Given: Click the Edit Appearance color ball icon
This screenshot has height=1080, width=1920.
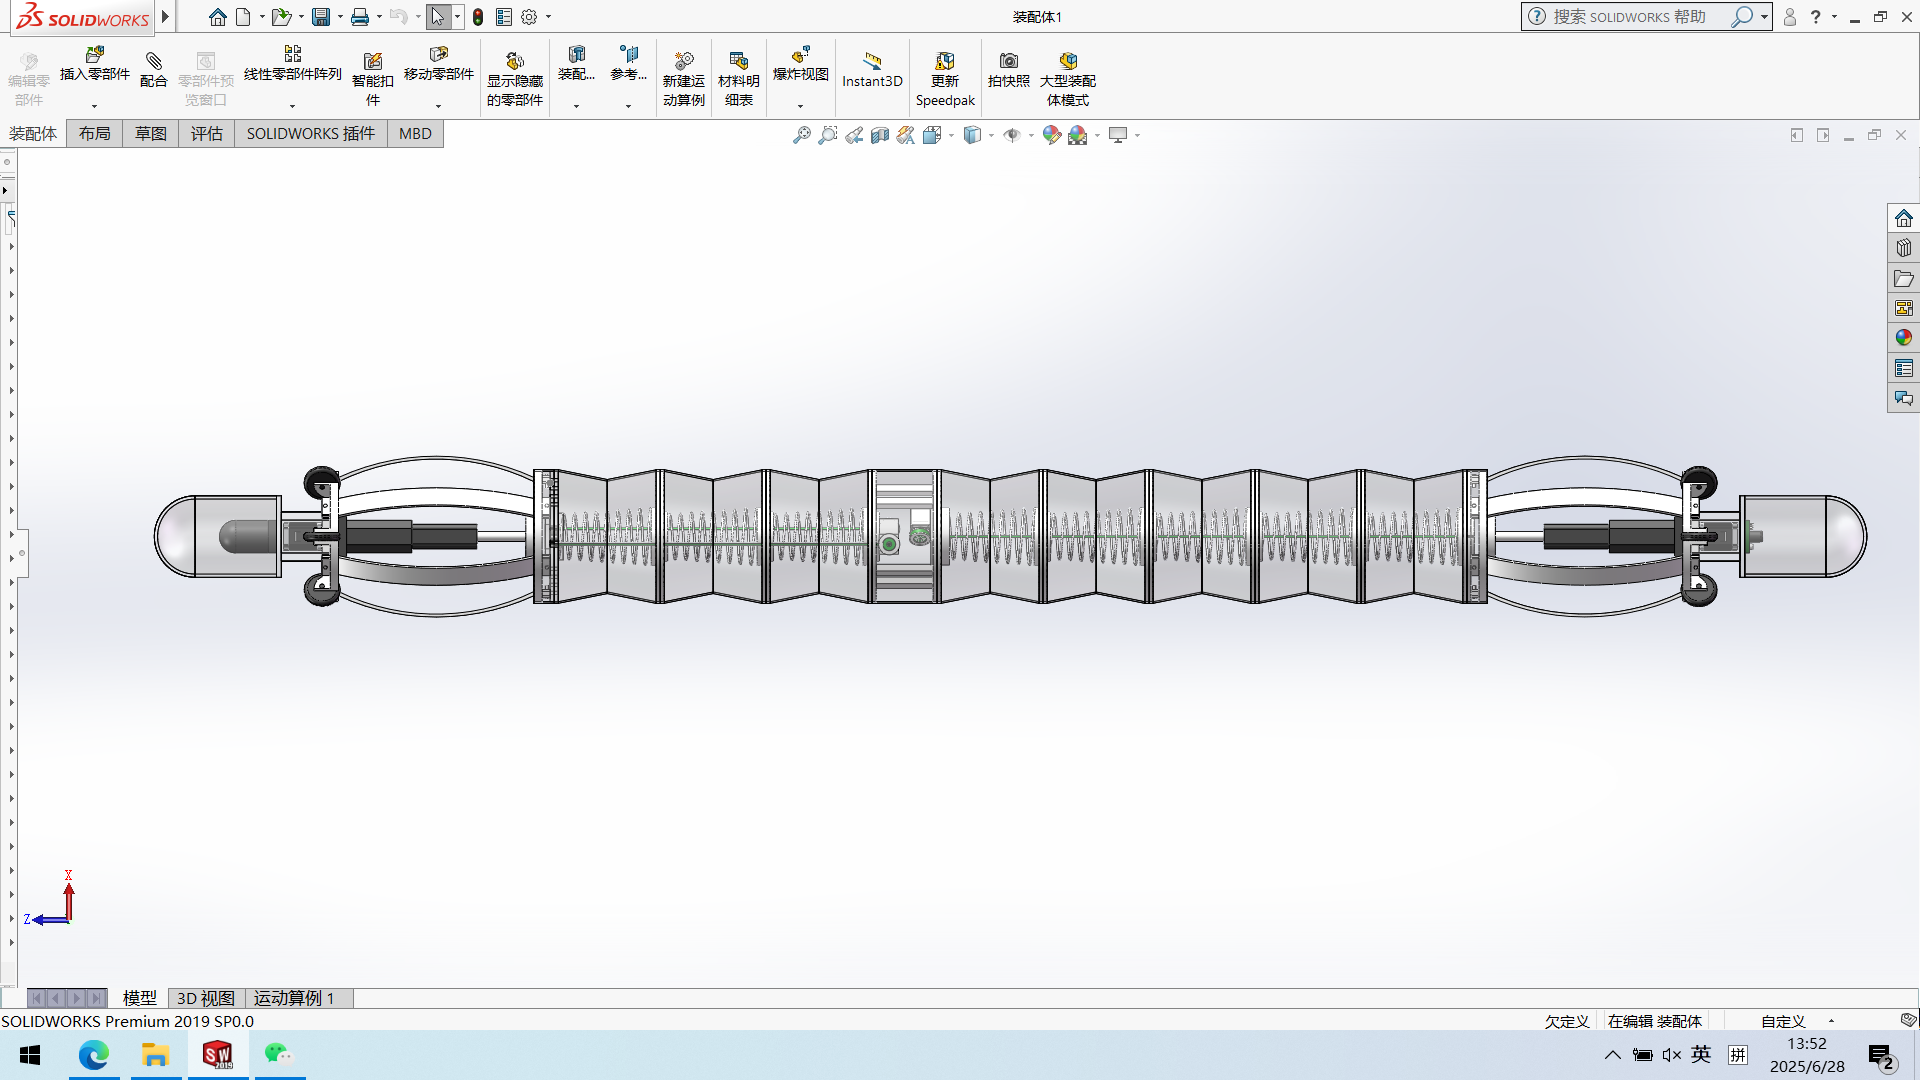Looking at the screenshot, I should 1051,135.
